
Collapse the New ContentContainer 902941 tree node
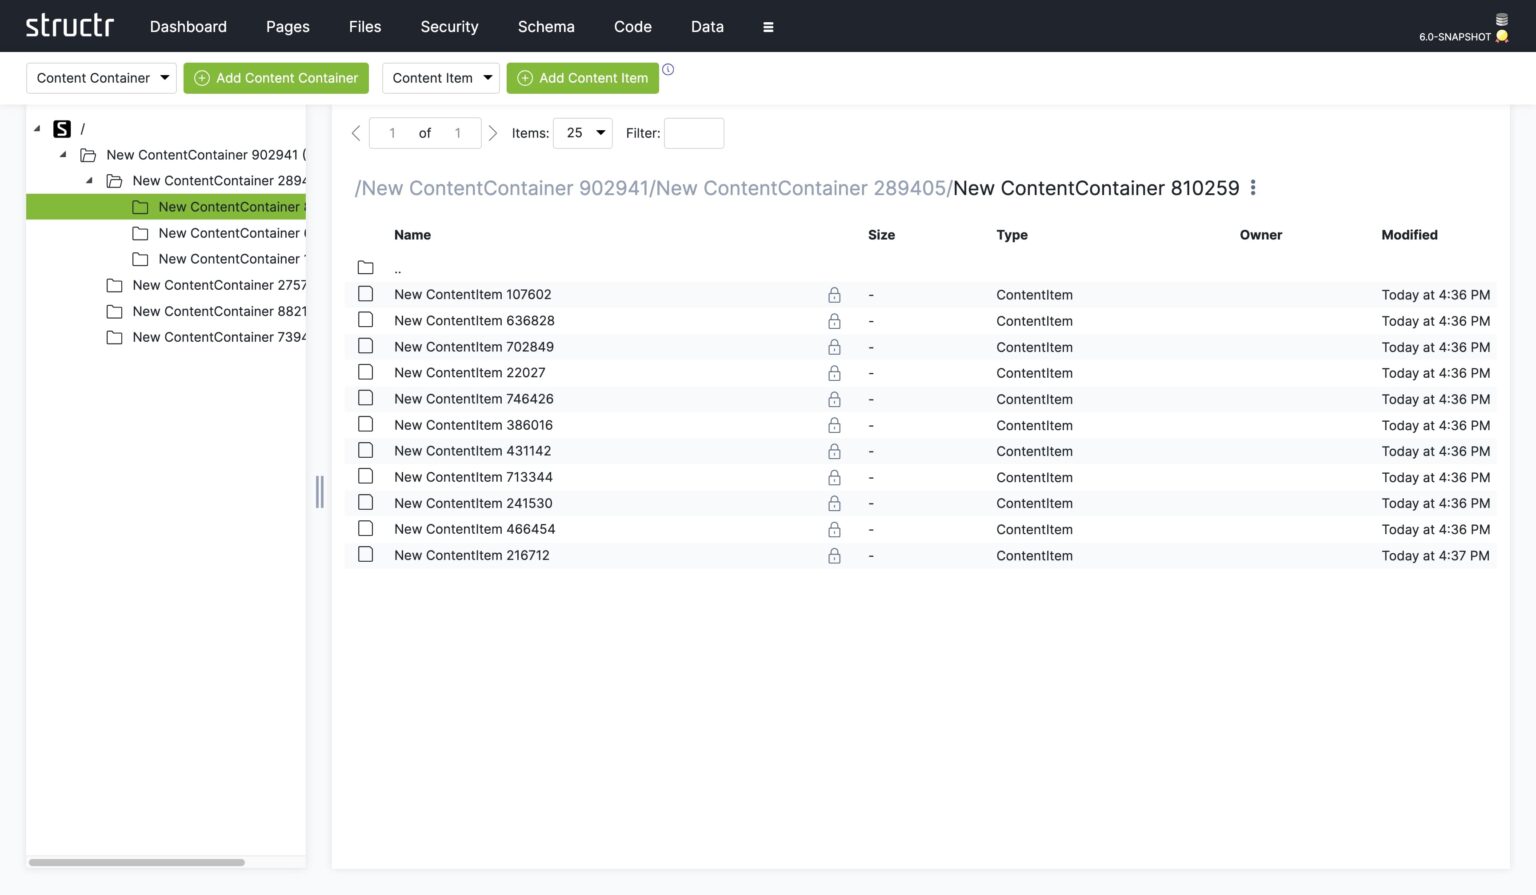pyautogui.click(x=62, y=154)
